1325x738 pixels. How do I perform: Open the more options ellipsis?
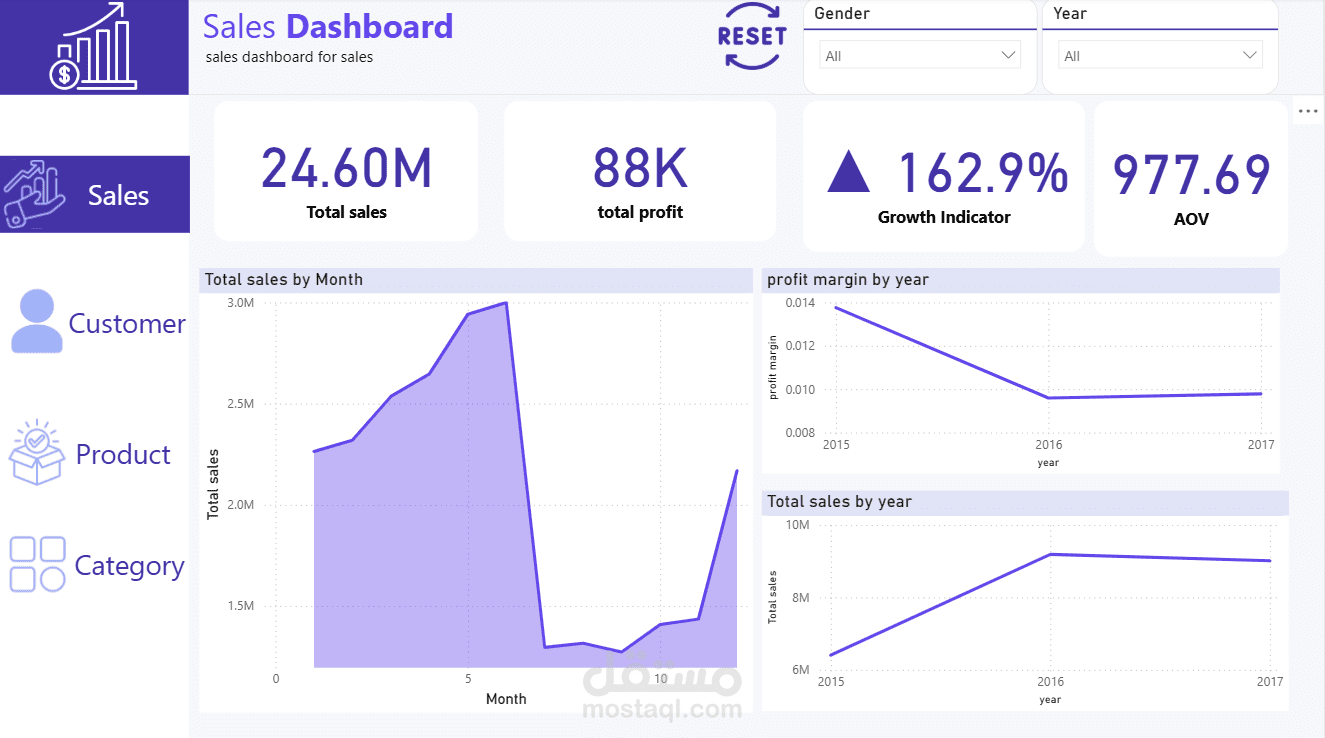point(1308,111)
